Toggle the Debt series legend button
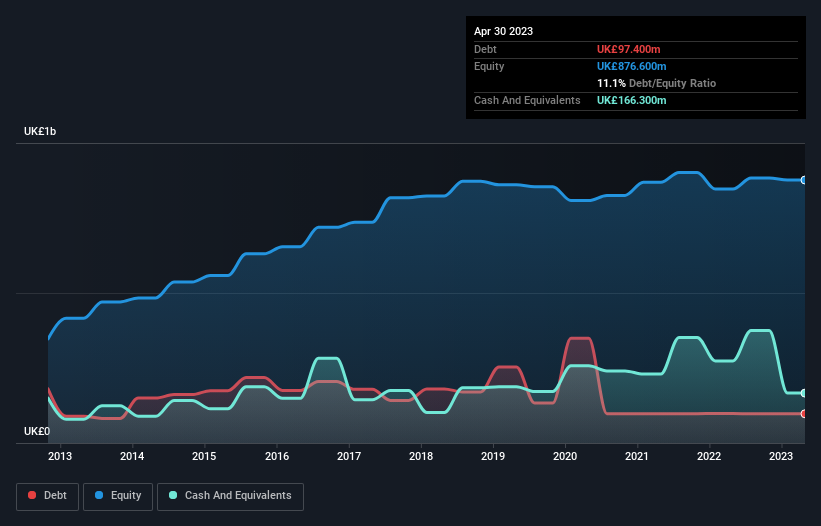This screenshot has height=526, width=821. point(48,496)
